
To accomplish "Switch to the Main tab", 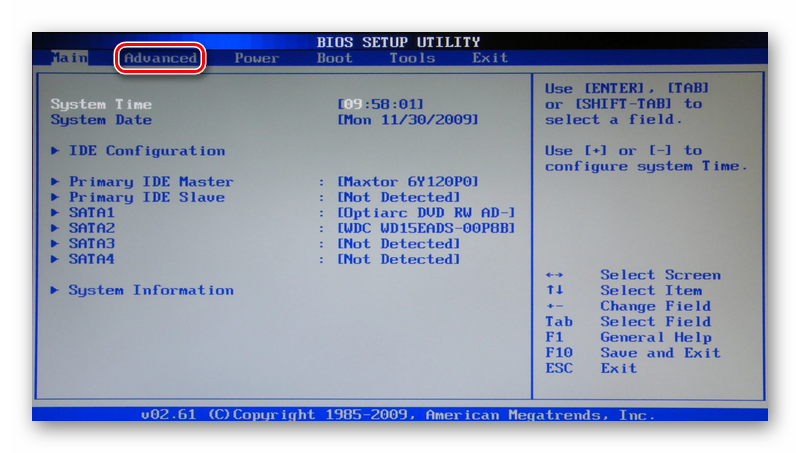I will click(69, 58).
